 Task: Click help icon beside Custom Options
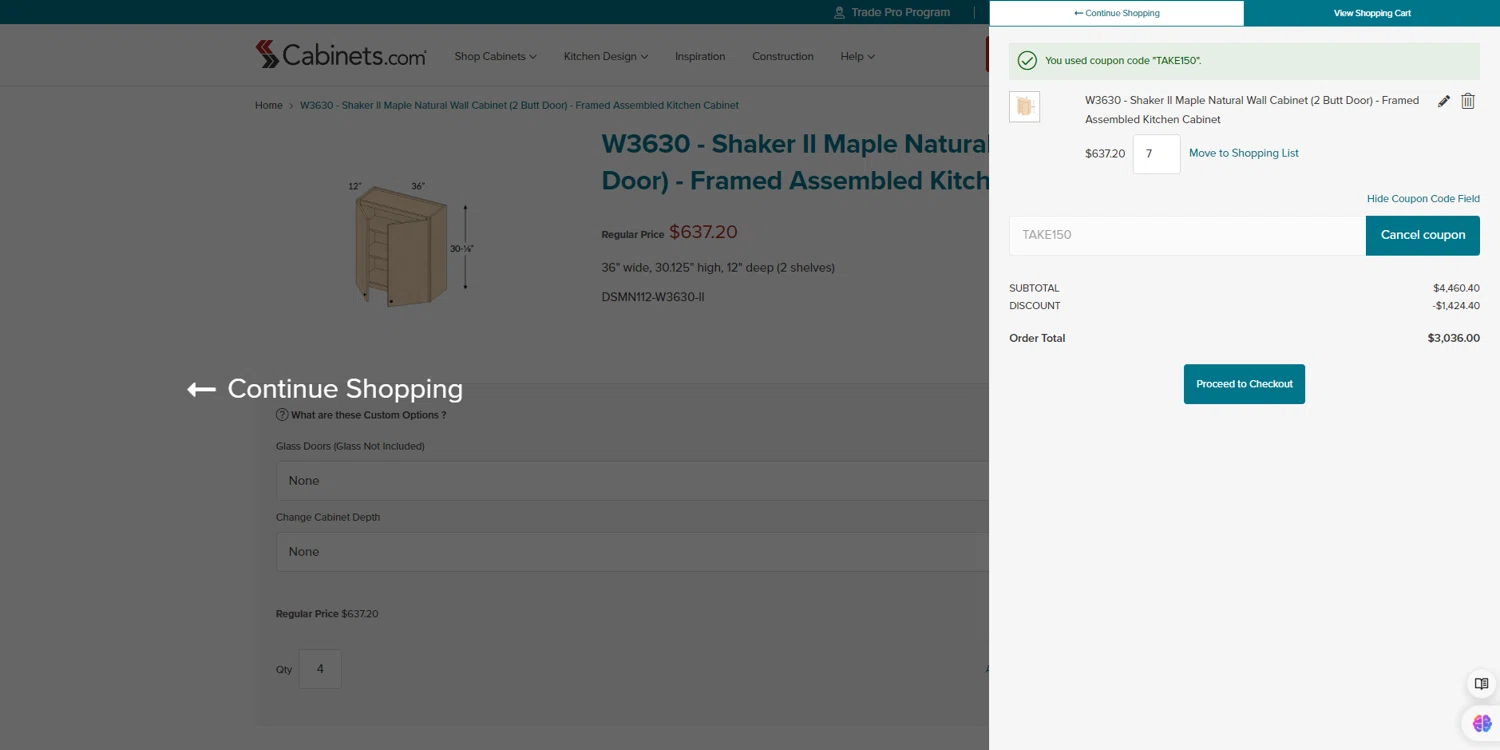point(282,415)
